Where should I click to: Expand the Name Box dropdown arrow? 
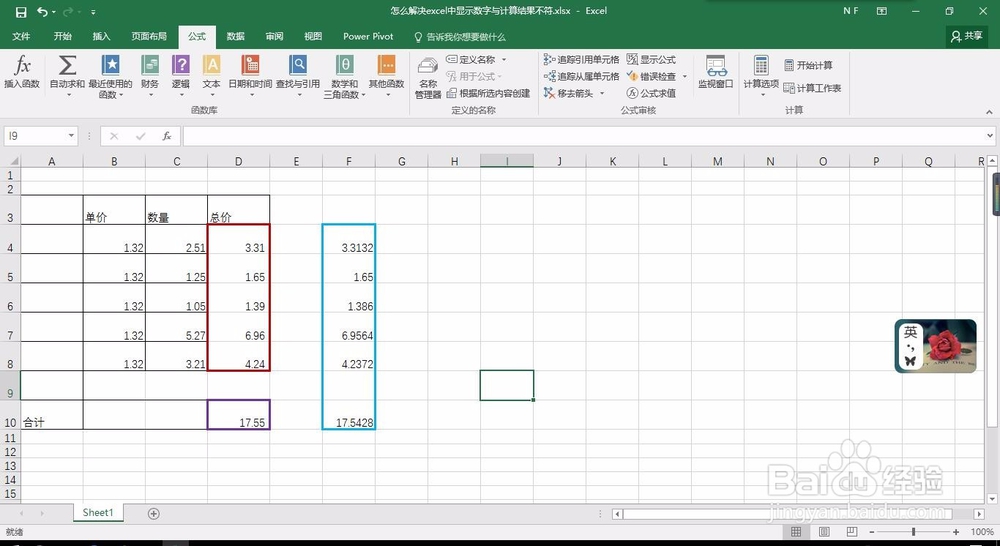[71, 136]
